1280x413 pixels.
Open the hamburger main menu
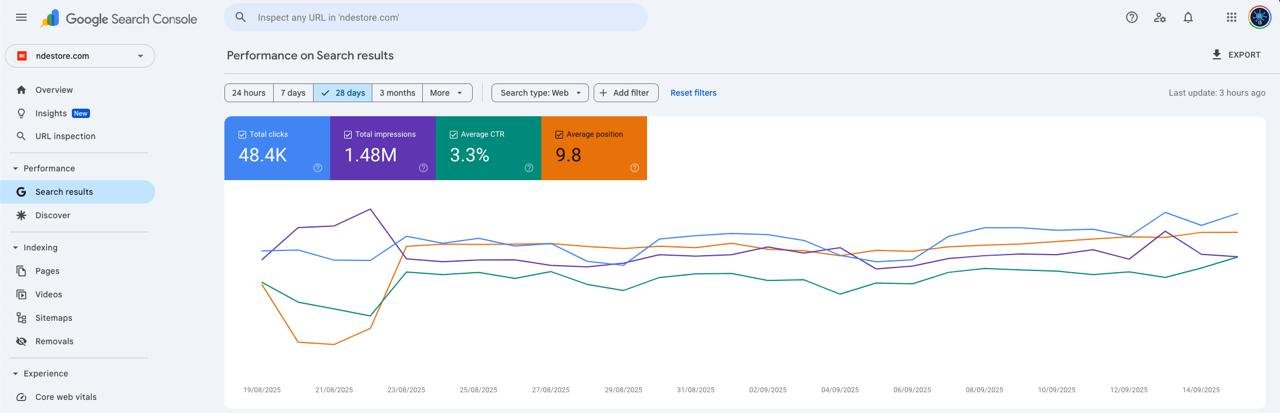pos(21,17)
